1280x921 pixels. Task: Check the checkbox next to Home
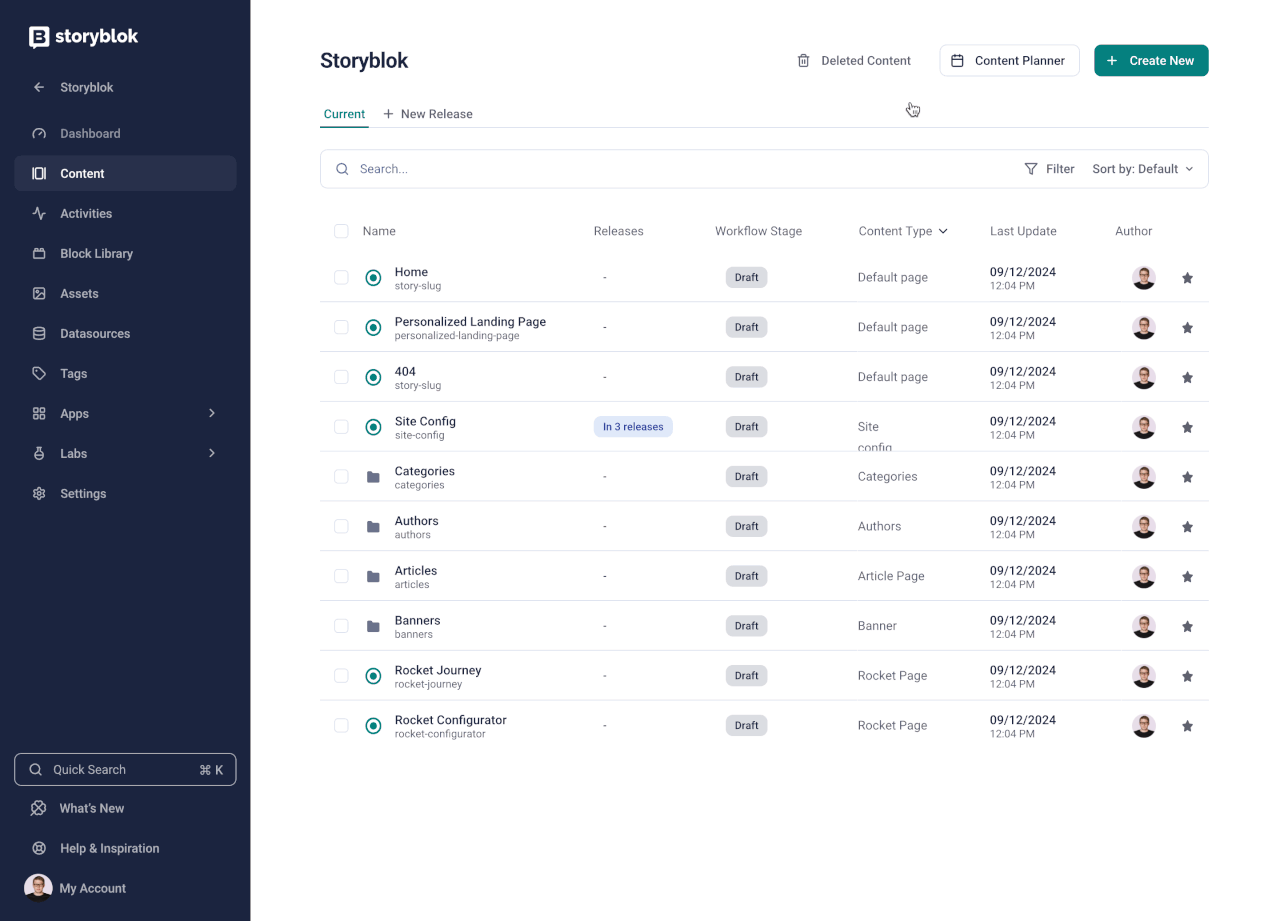(x=341, y=277)
